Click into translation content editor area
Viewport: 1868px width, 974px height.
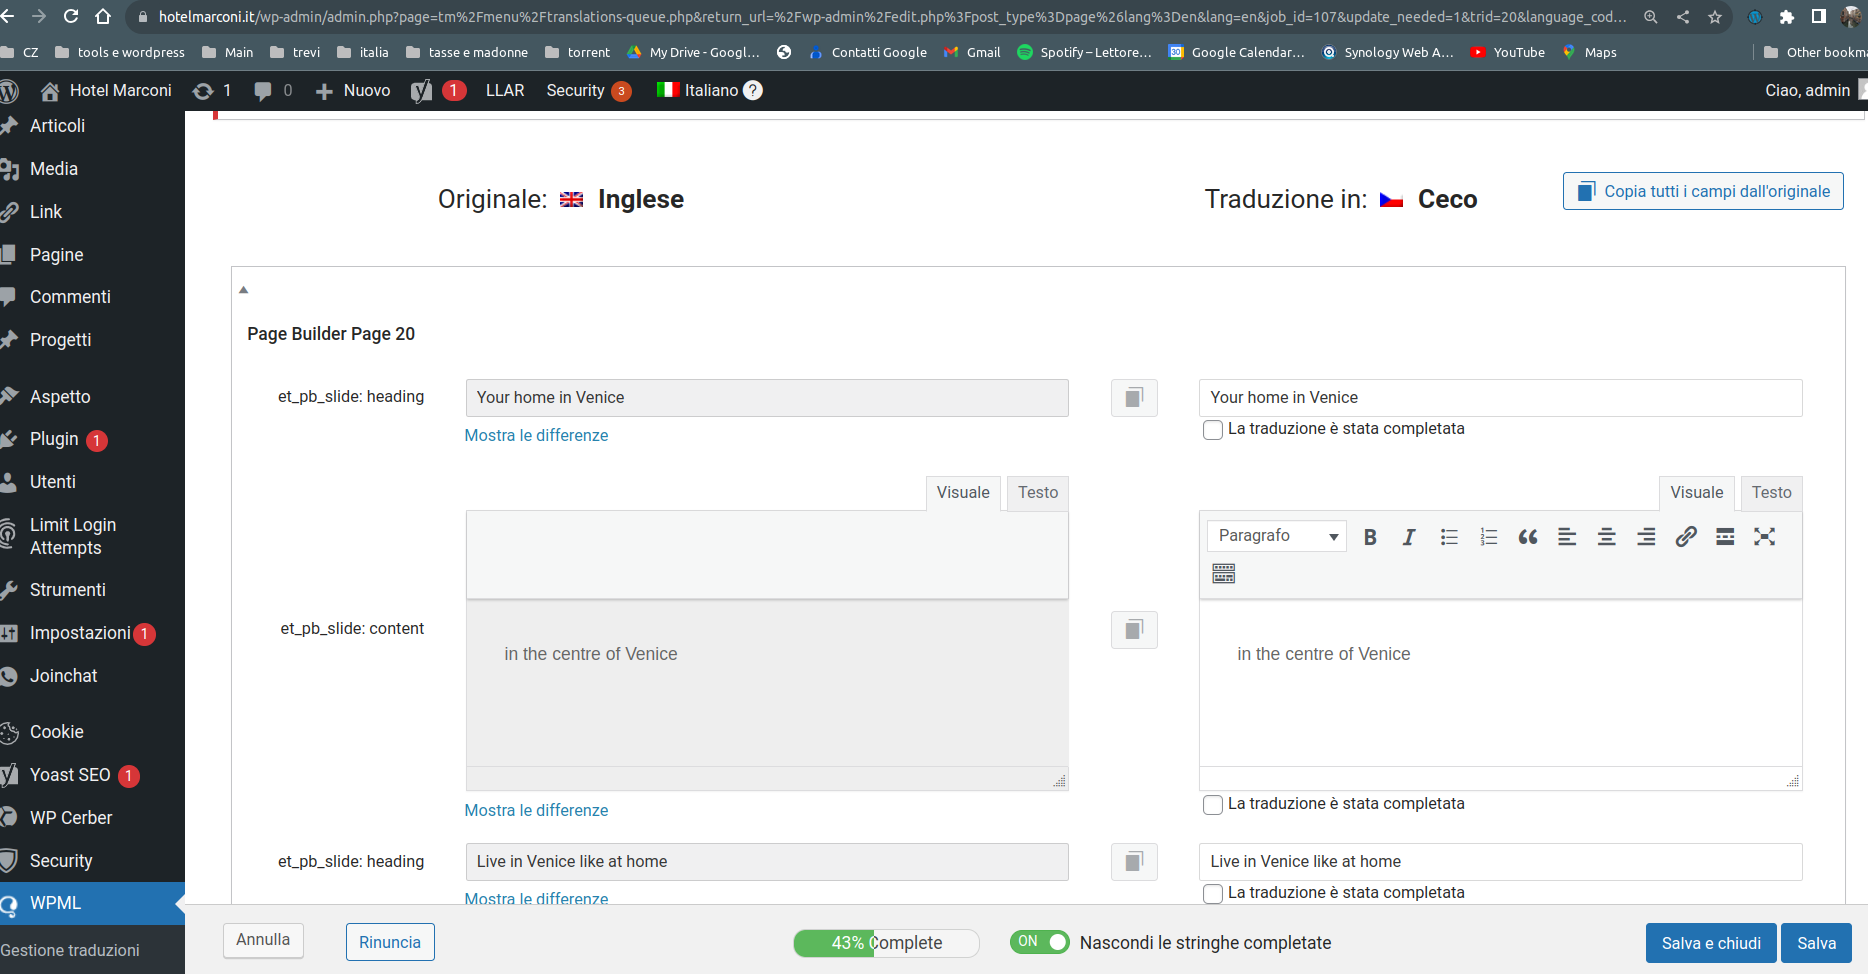tap(1500, 684)
